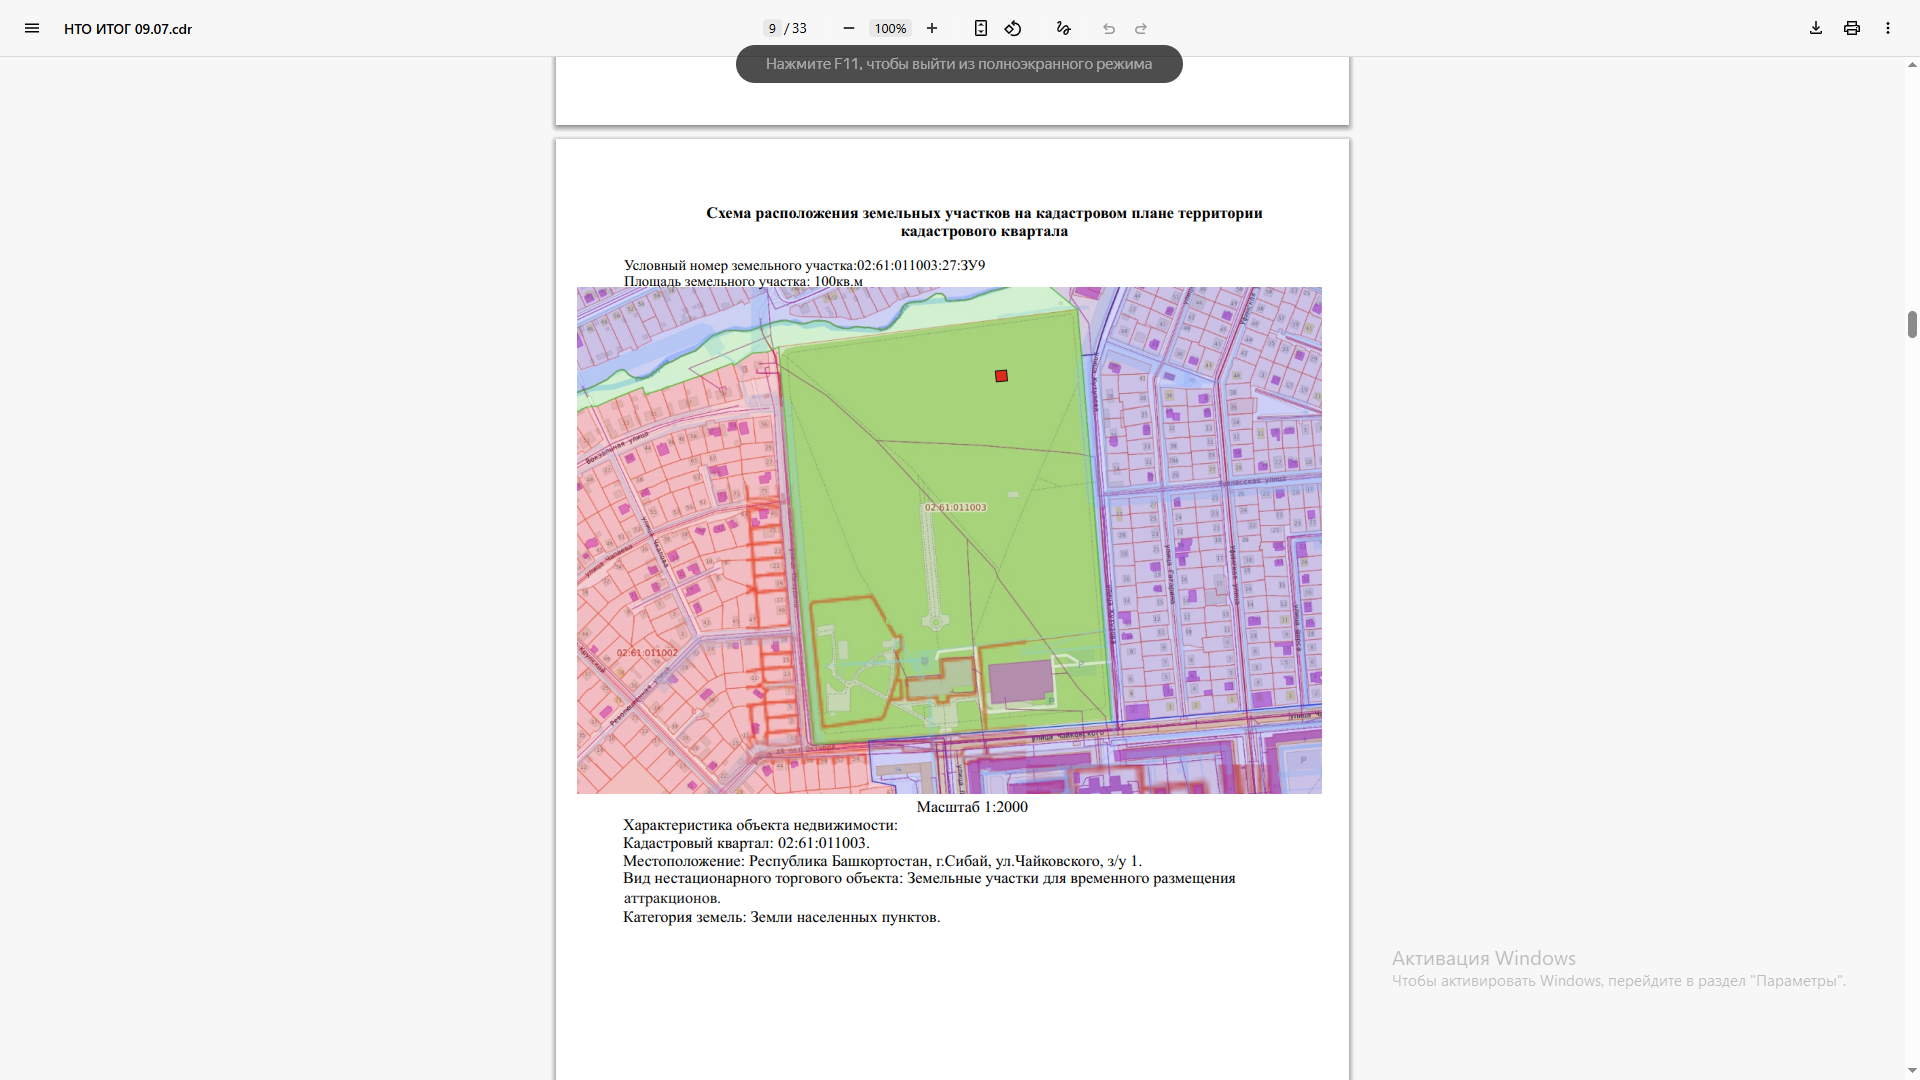Redo the annotation action
1920x1080 pixels.
(x=1141, y=28)
